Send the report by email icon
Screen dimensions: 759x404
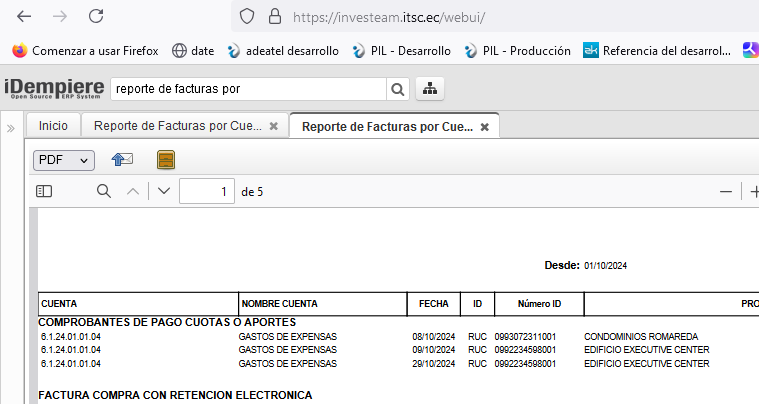122,160
